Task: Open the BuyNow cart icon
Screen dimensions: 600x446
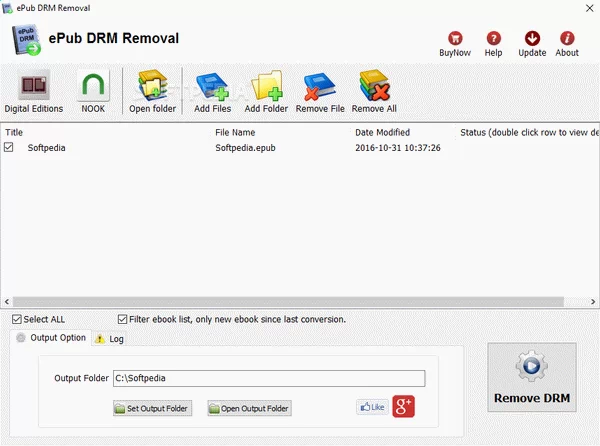Action: [x=455, y=39]
